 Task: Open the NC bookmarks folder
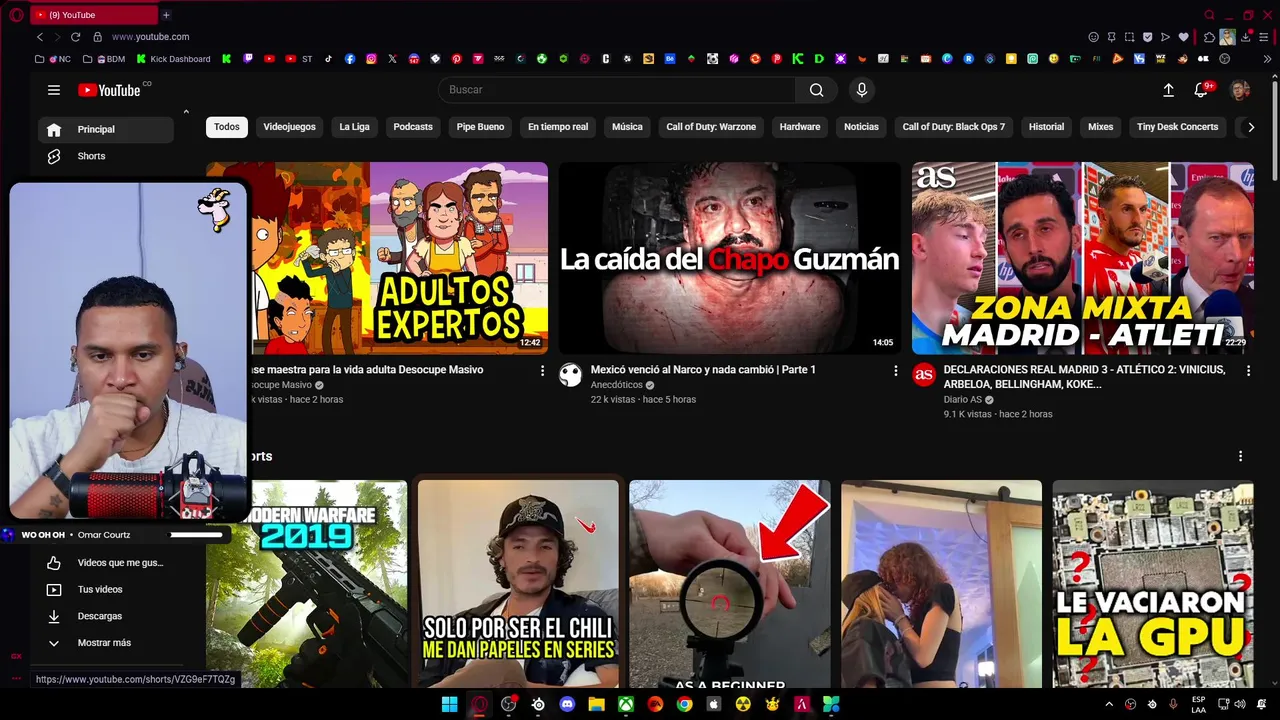pyautogui.click(x=53, y=59)
